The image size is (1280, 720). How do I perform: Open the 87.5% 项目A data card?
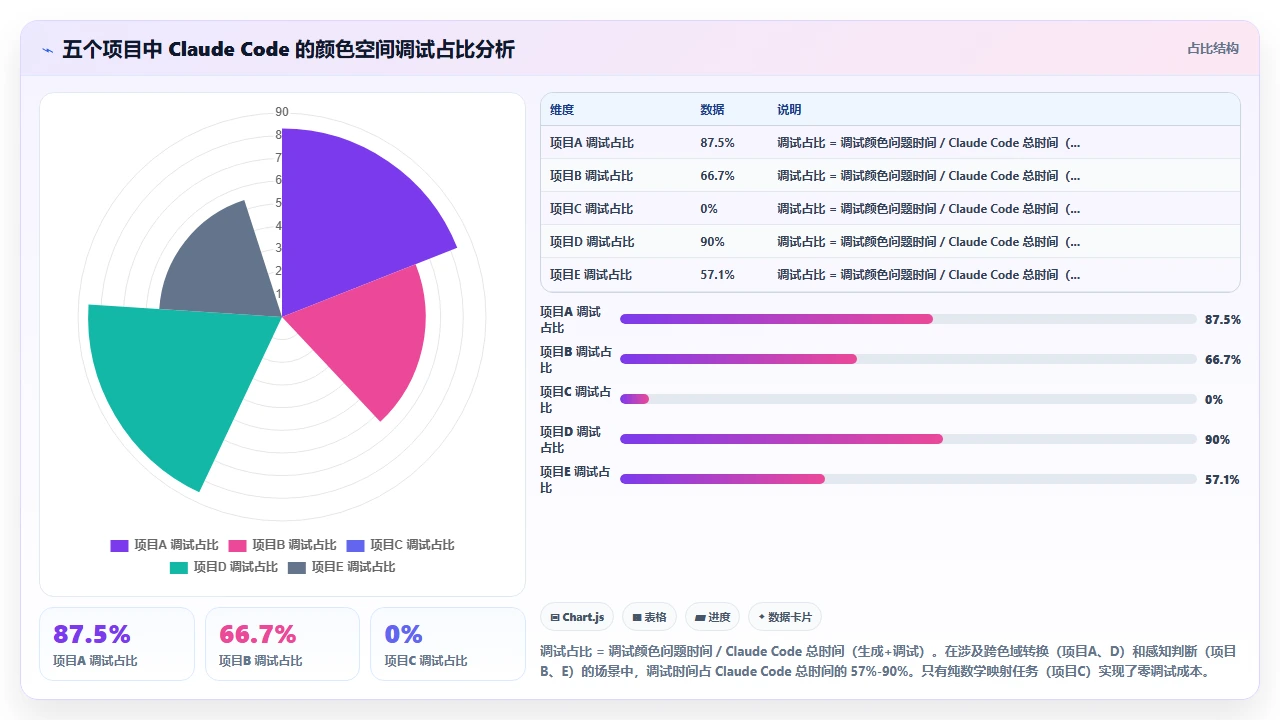pyautogui.click(x=117, y=644)
